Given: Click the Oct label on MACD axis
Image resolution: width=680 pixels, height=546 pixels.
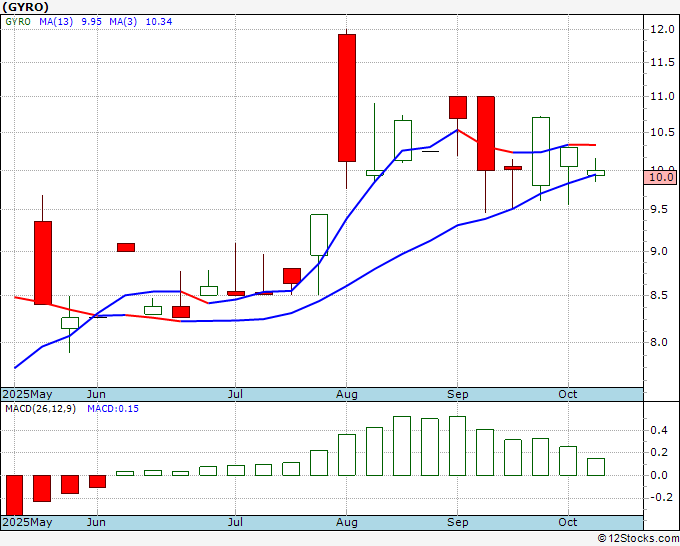Looking at the screenshot, I should (568, 522).
